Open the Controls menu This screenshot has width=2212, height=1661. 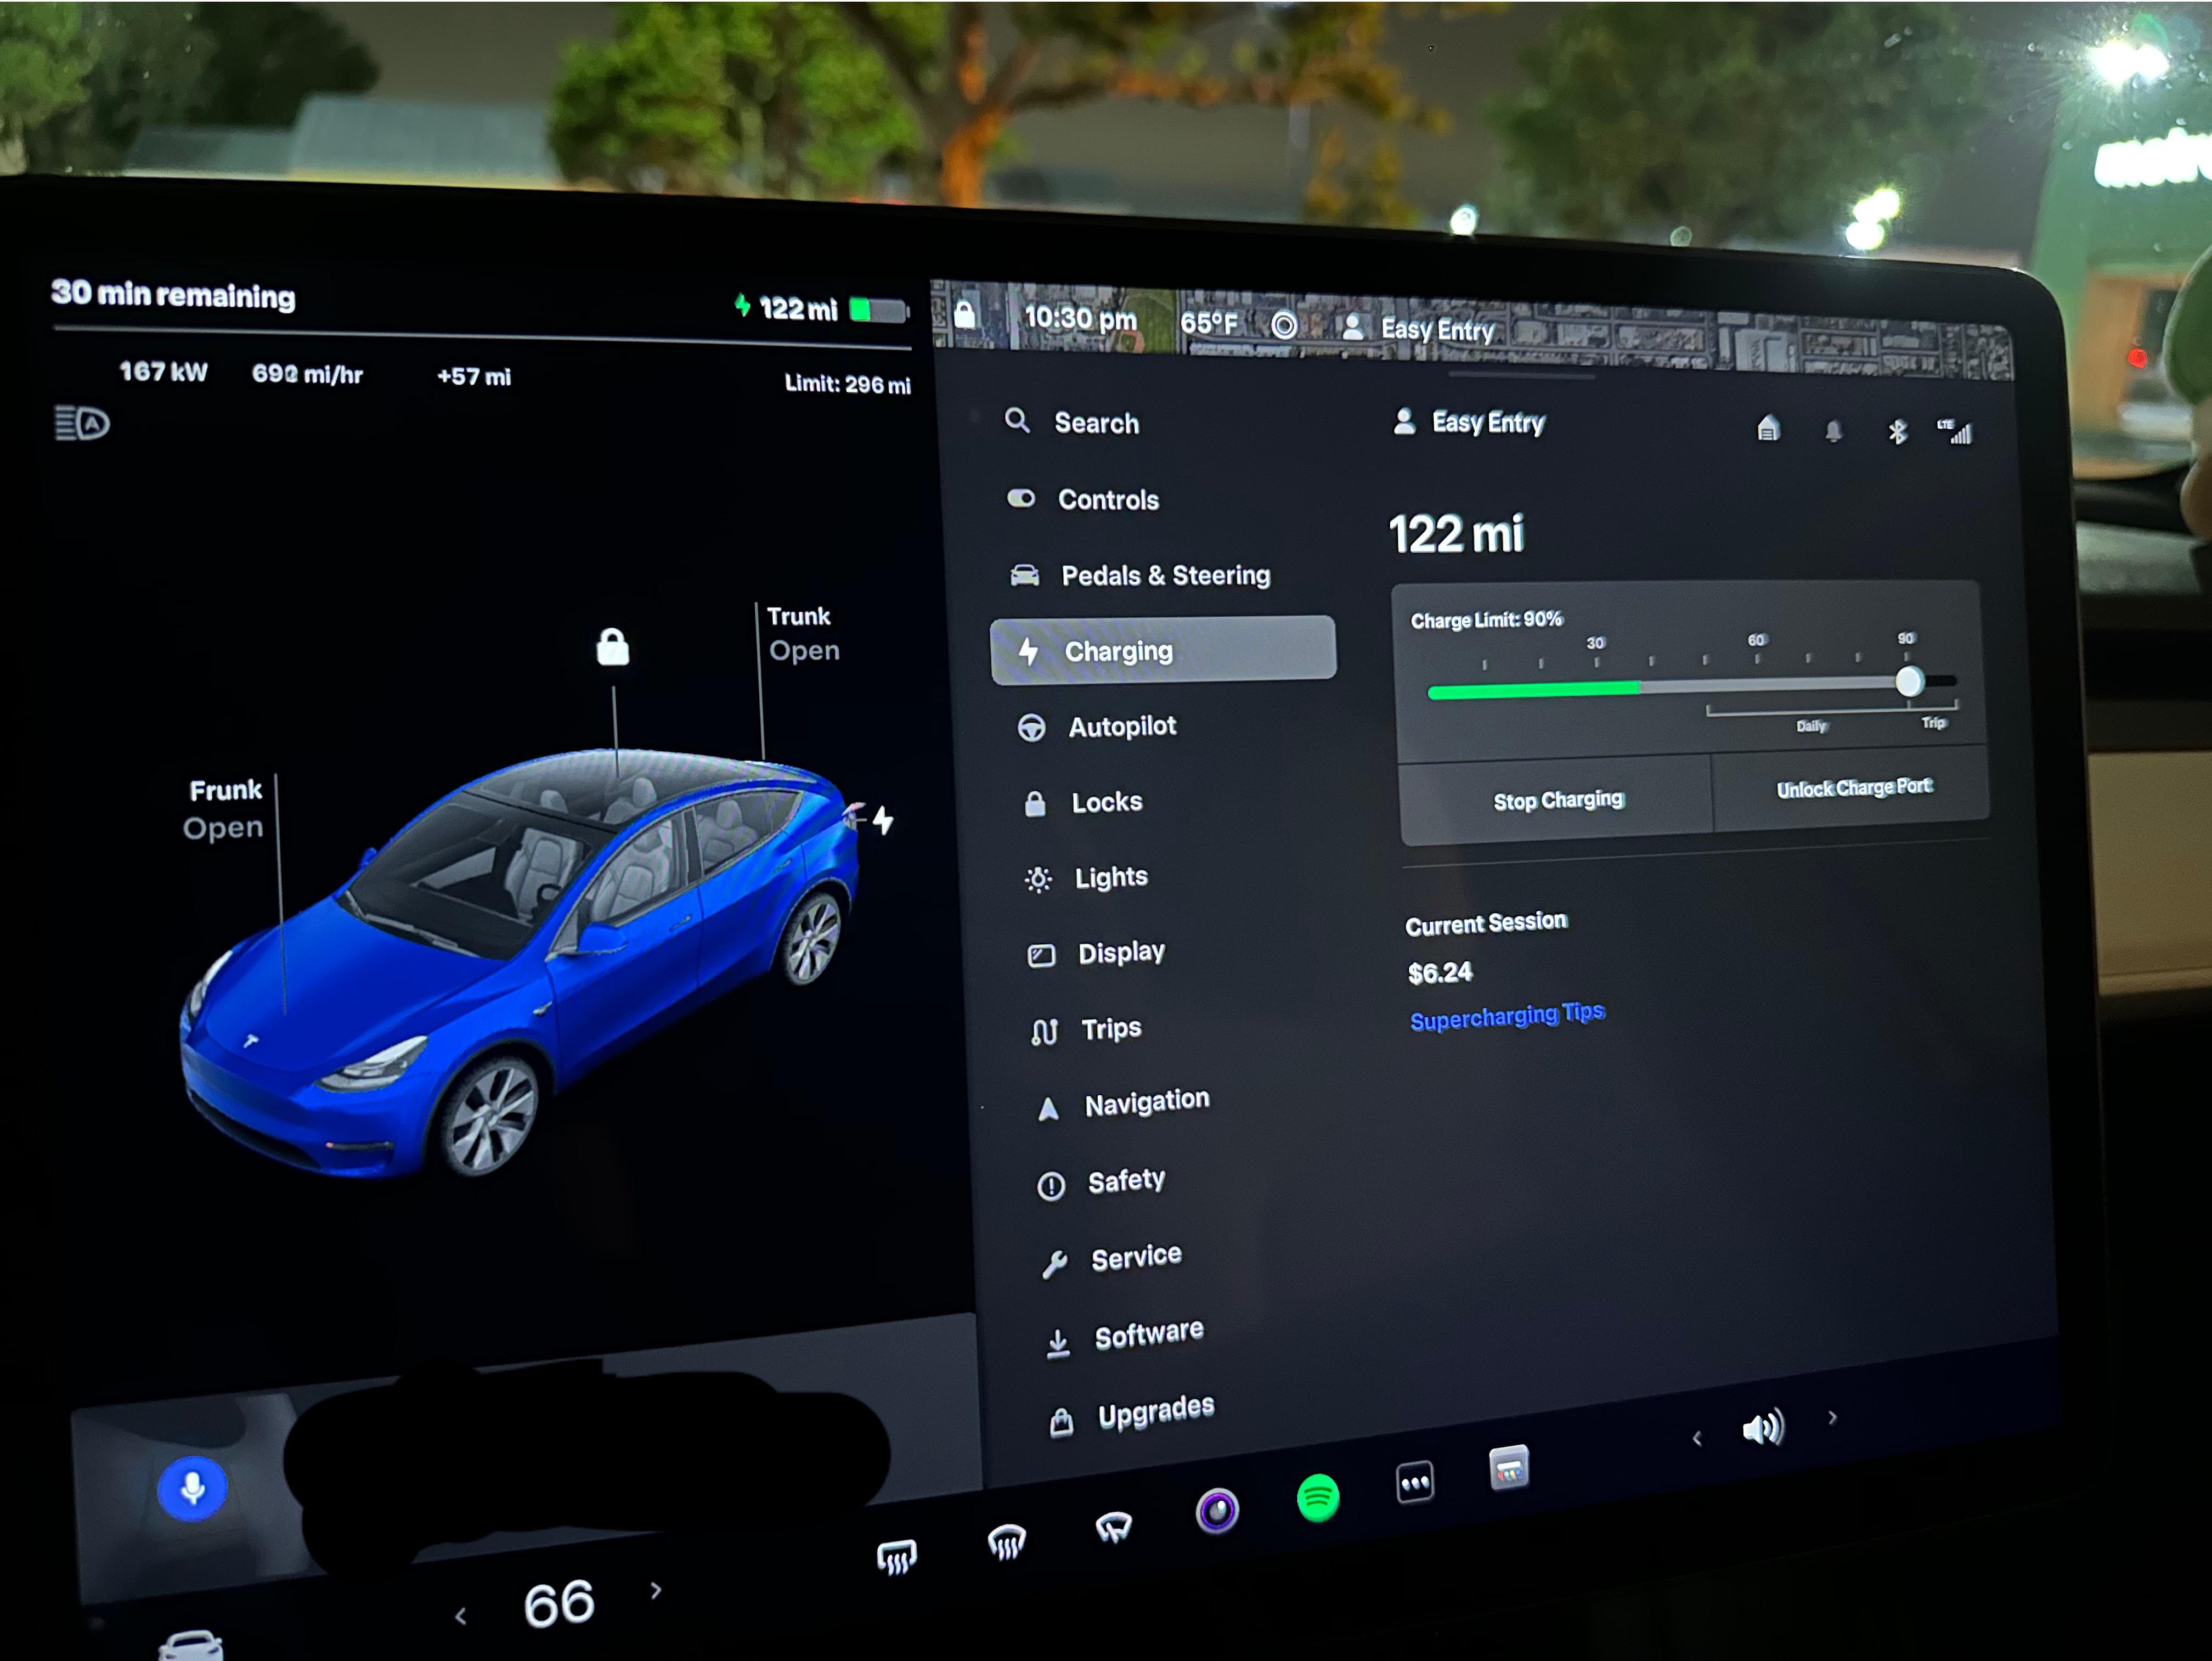click(1083, 499)
